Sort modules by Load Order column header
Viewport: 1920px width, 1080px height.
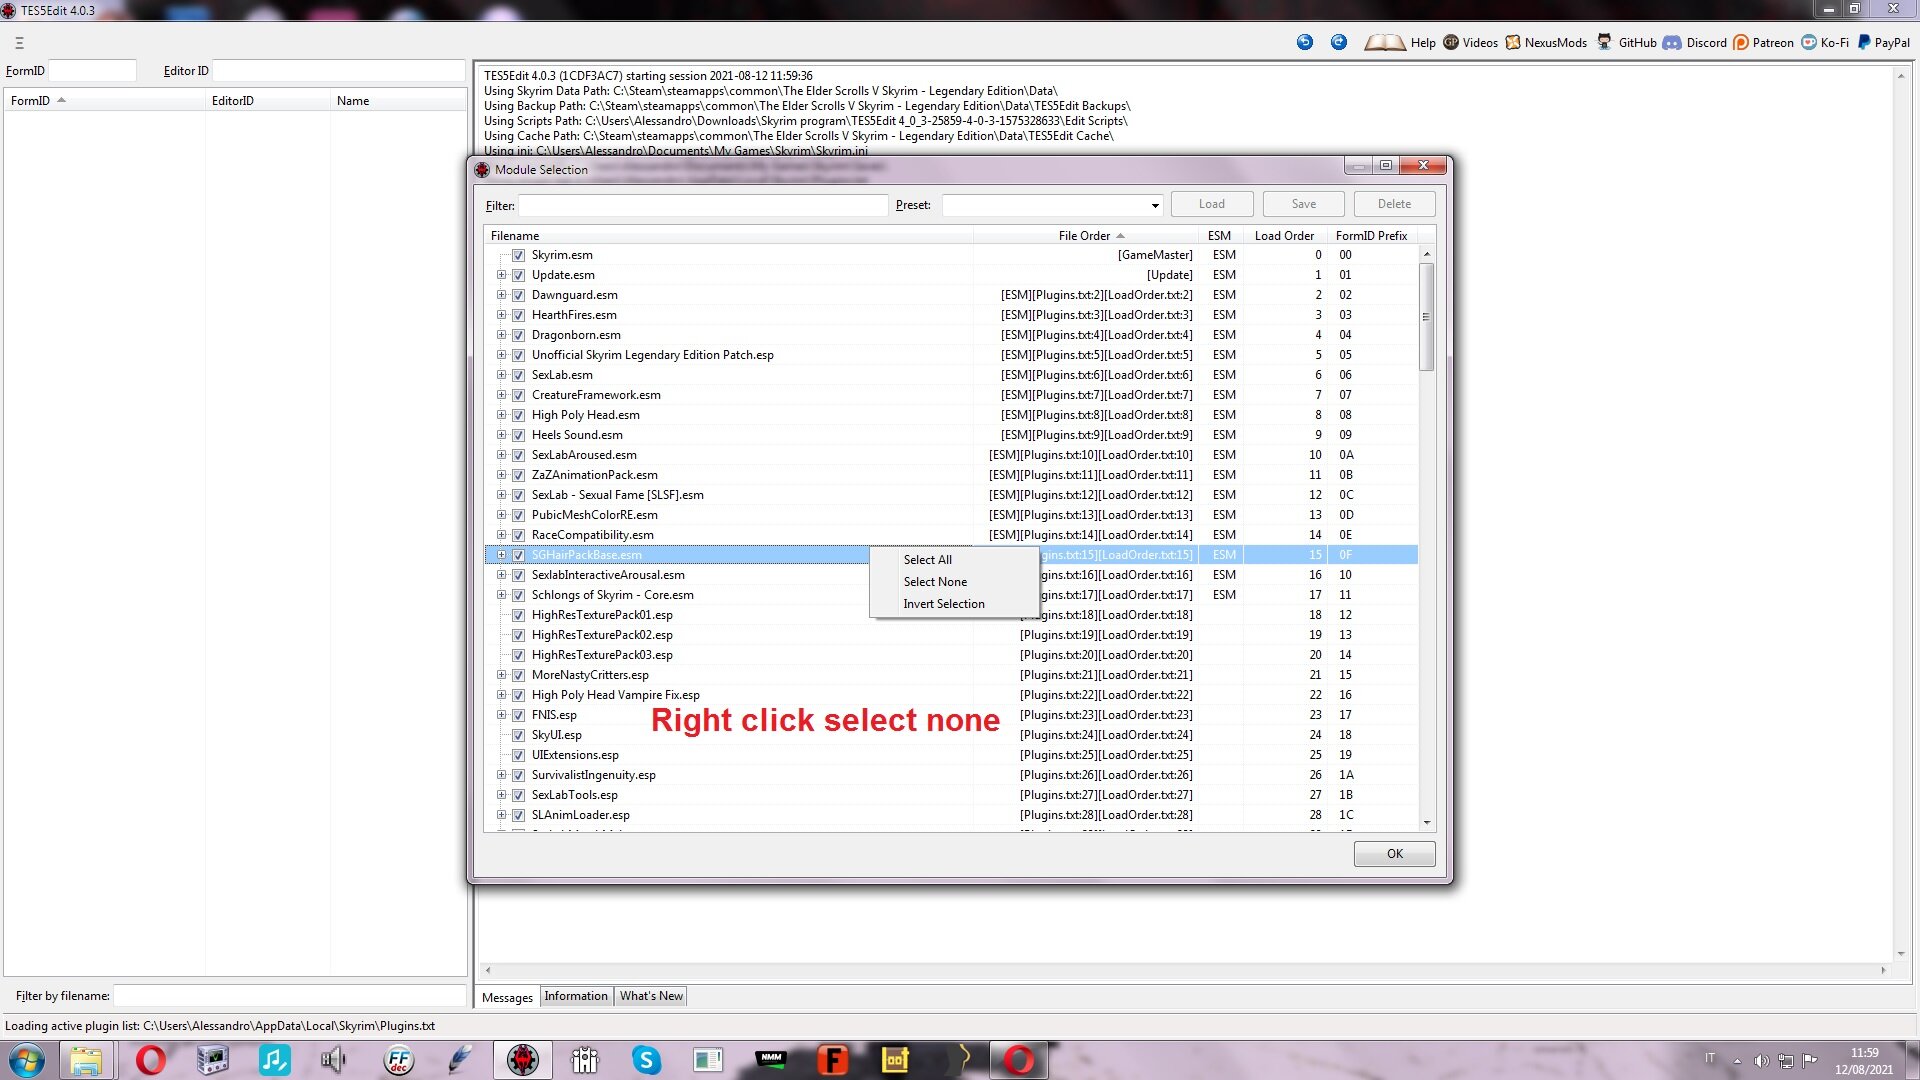click(x=1284, y=236)
